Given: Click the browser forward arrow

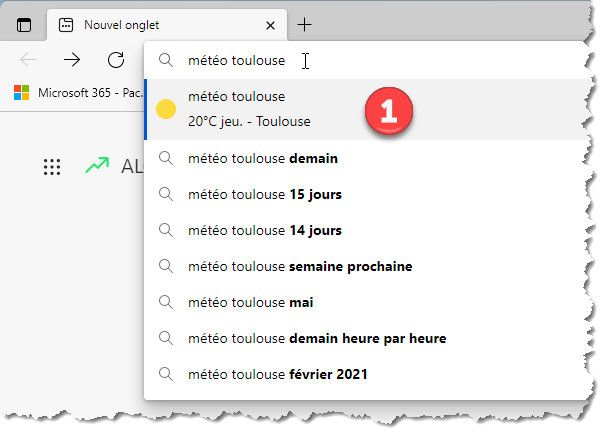Looking at the screenshot, I should pos(72,60).
